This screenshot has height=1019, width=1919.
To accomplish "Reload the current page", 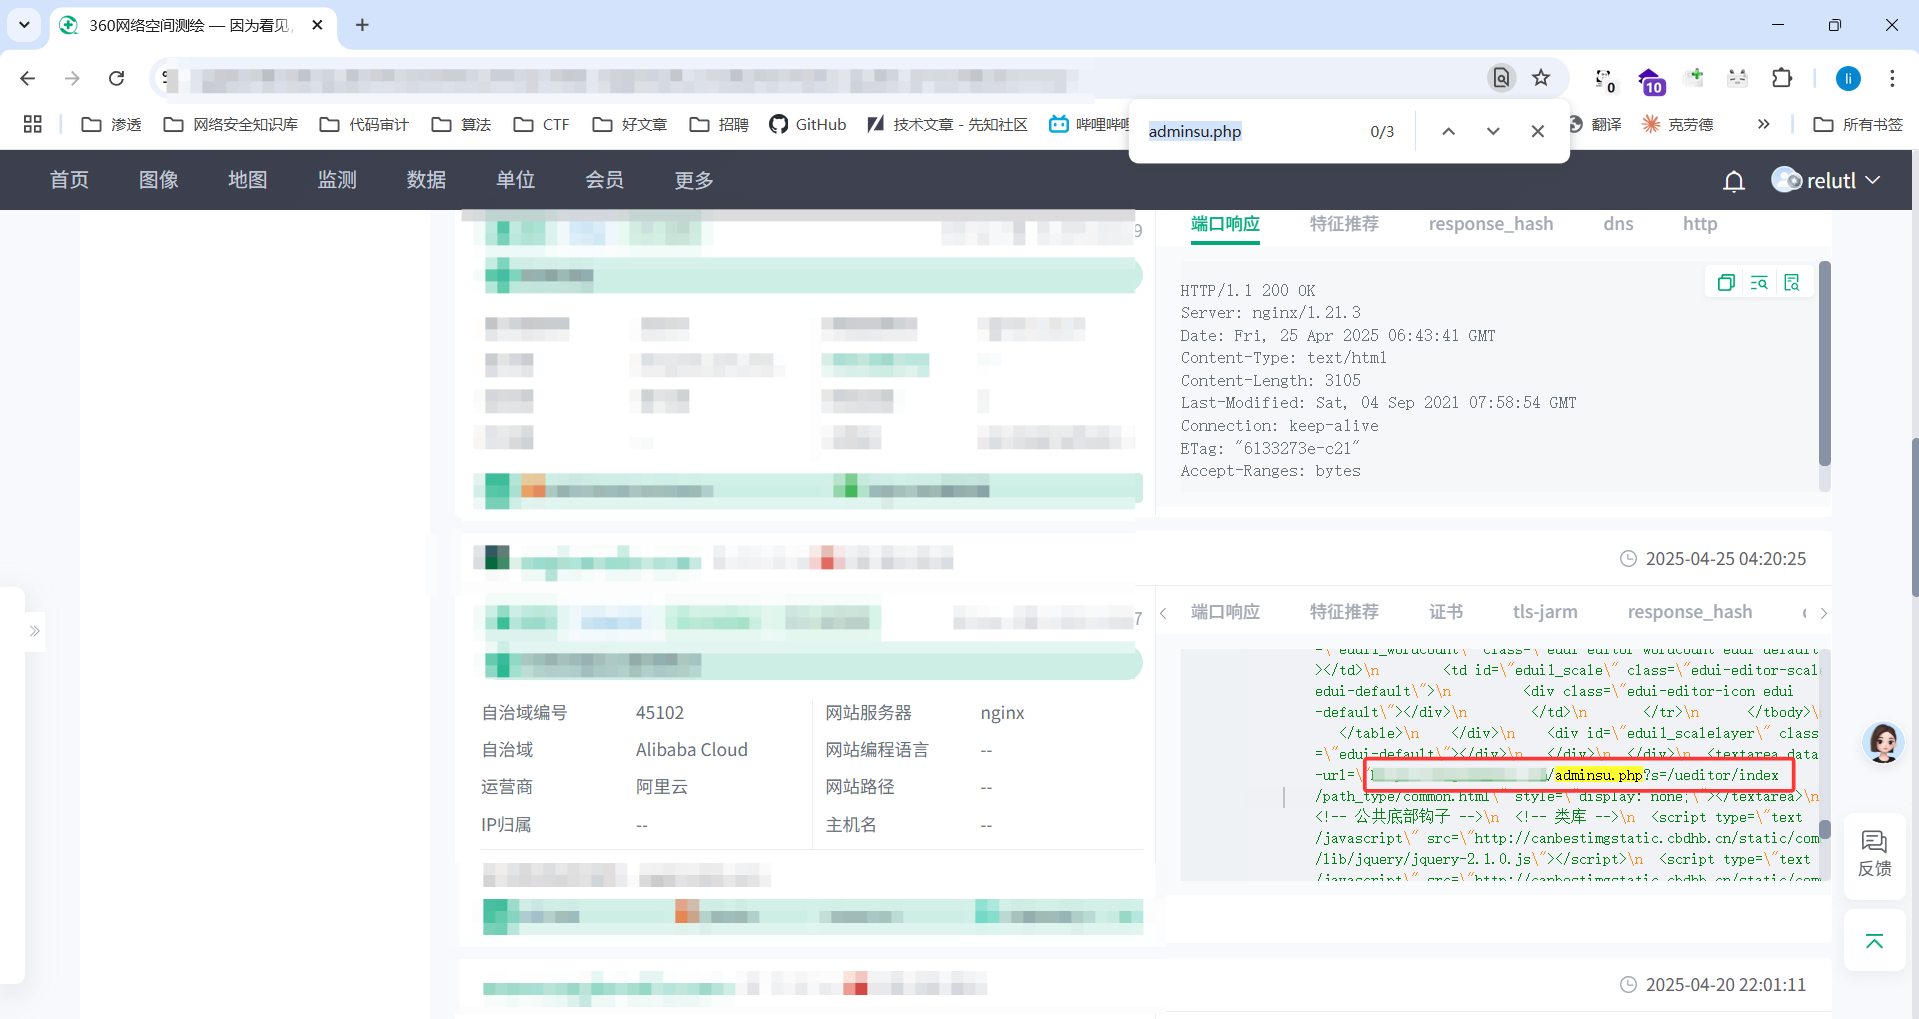I will (x=117, y=78).
